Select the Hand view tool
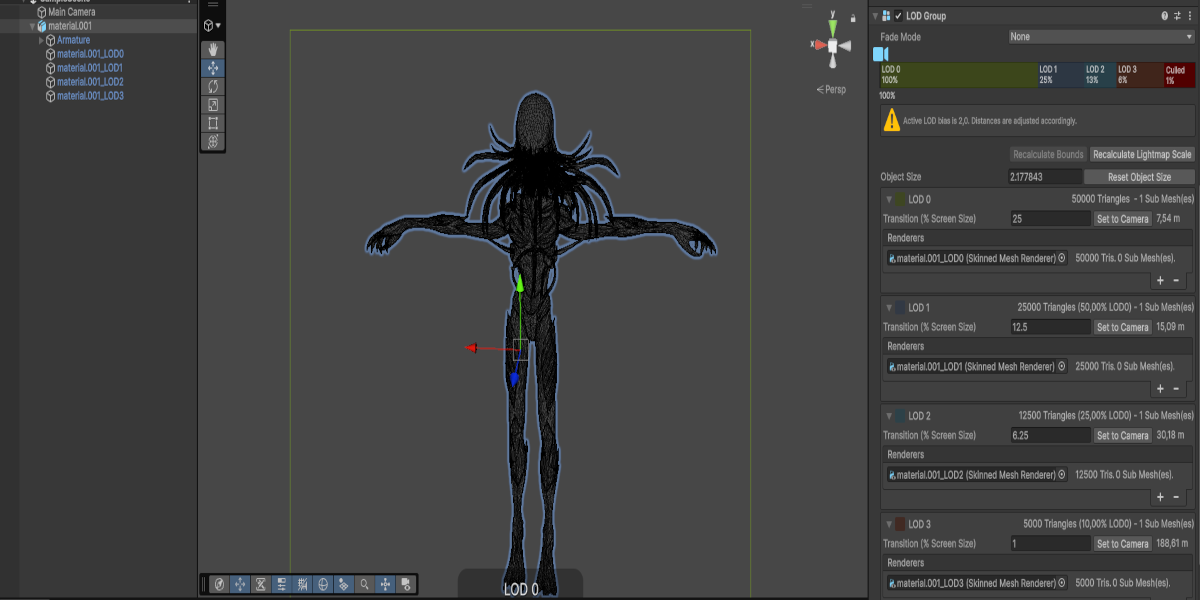 coord(213,50)
